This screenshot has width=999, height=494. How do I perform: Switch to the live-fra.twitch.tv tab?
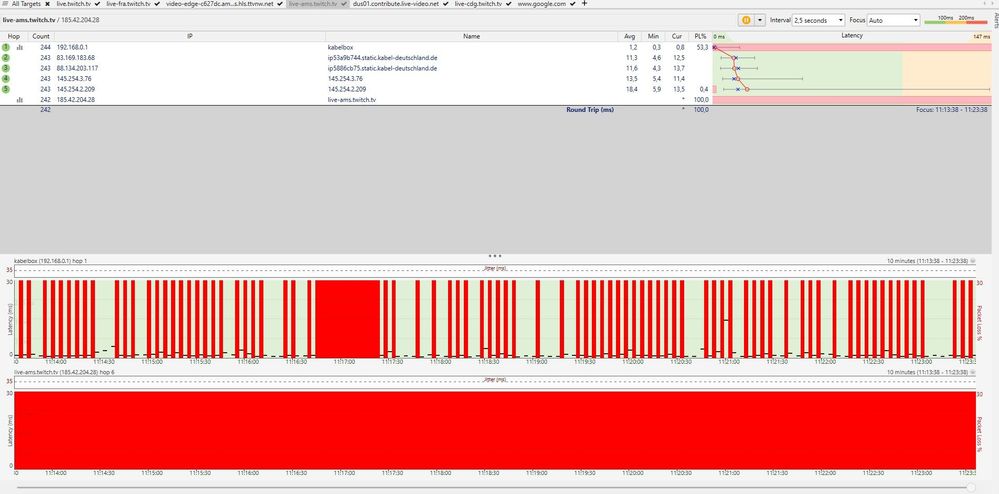[129, 4]
